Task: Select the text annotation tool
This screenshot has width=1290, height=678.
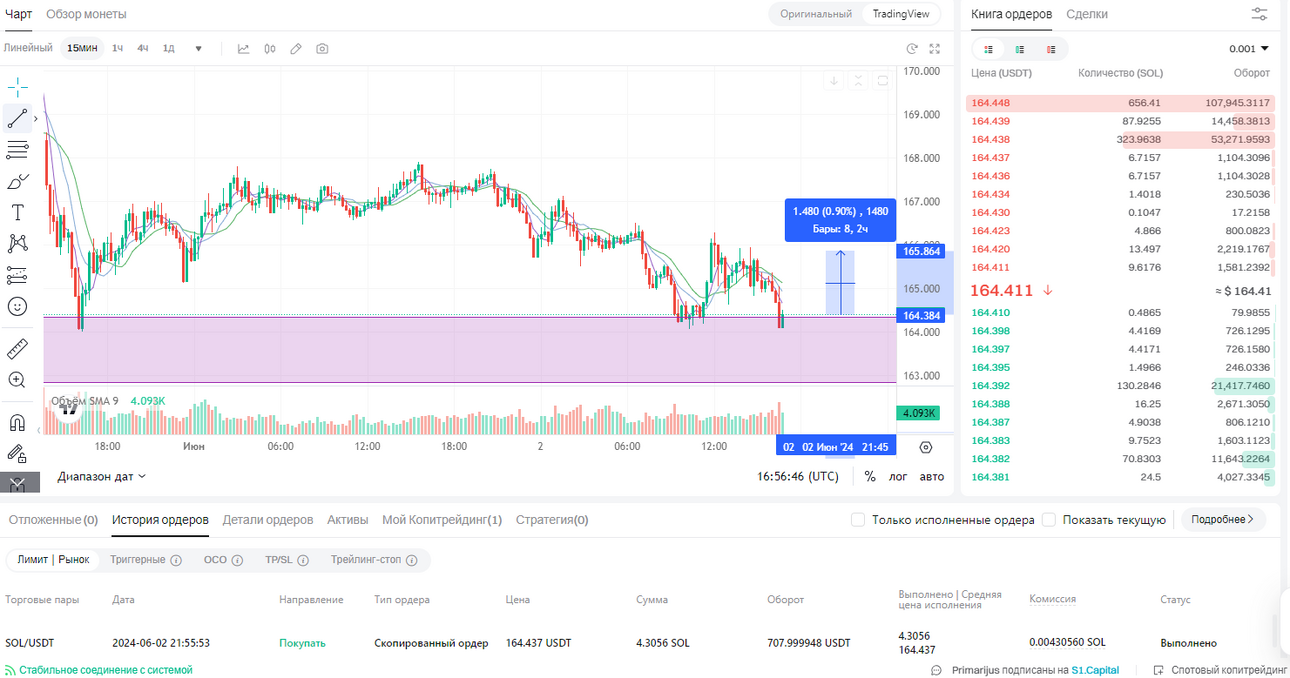Action: point(17,212)
